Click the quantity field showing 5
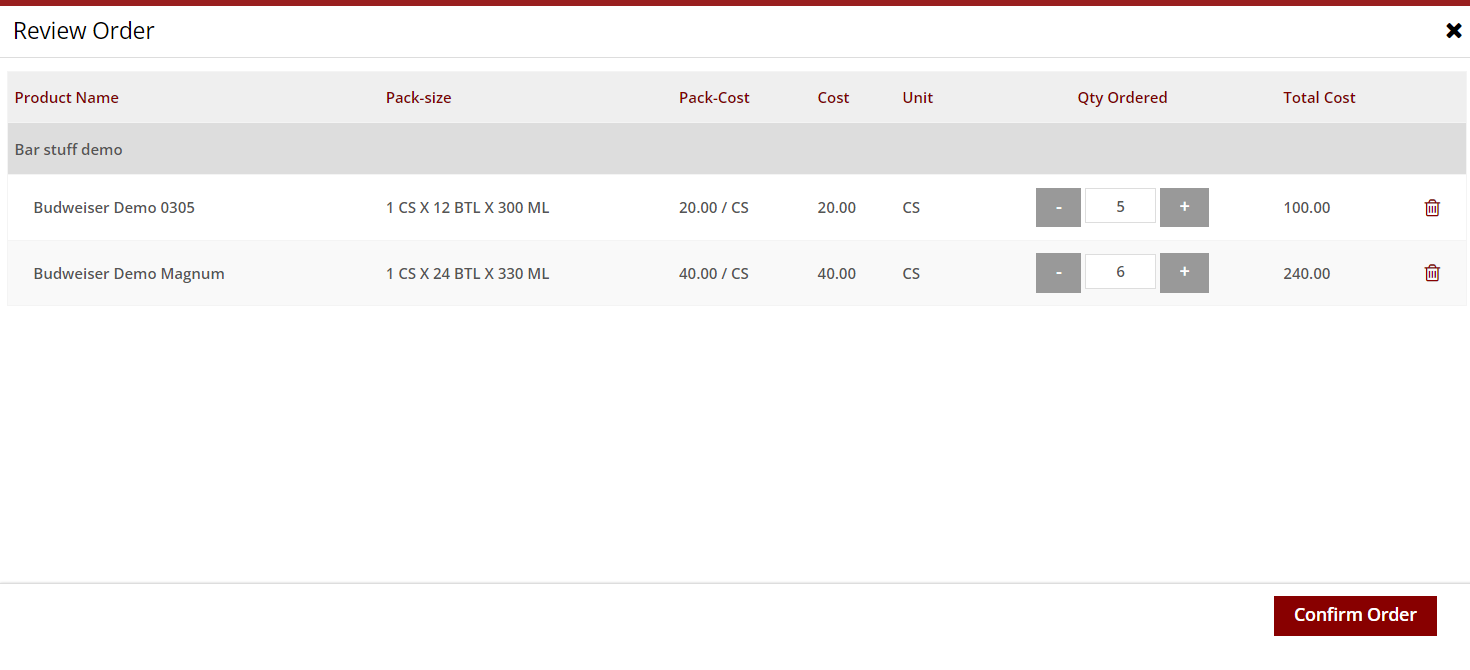This screenshot has height=670, width=1470. [x=1120, y=207]
